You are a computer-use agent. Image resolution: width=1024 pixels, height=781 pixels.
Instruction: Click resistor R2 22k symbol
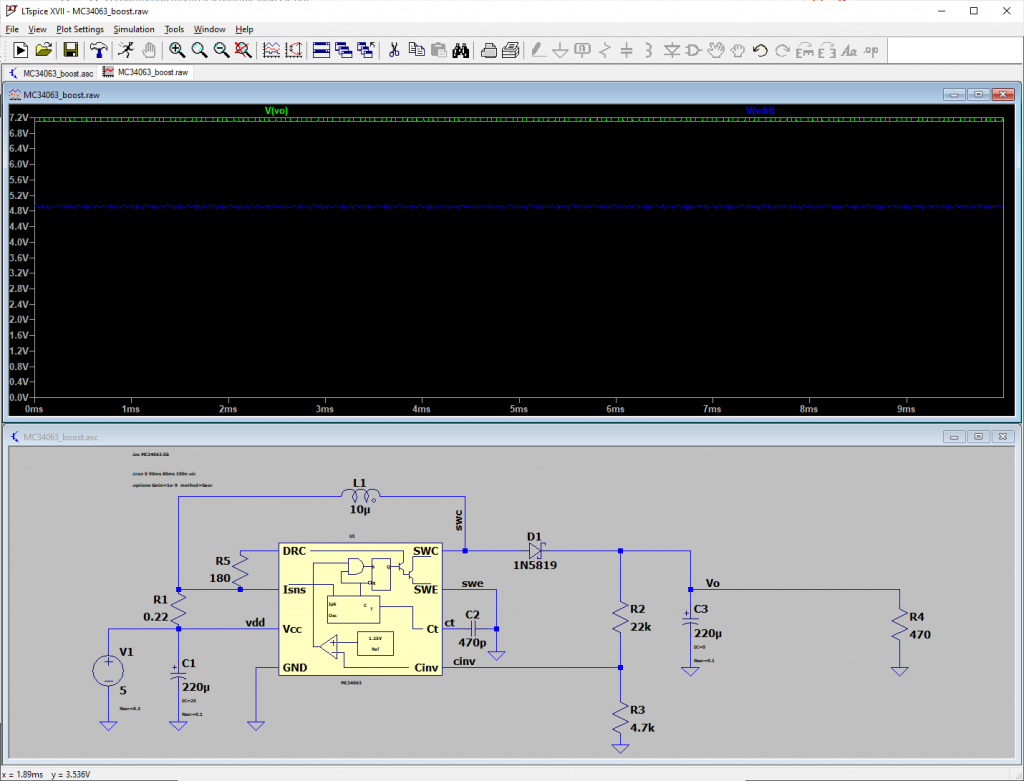pyautogui.click(x=620, y=617)
